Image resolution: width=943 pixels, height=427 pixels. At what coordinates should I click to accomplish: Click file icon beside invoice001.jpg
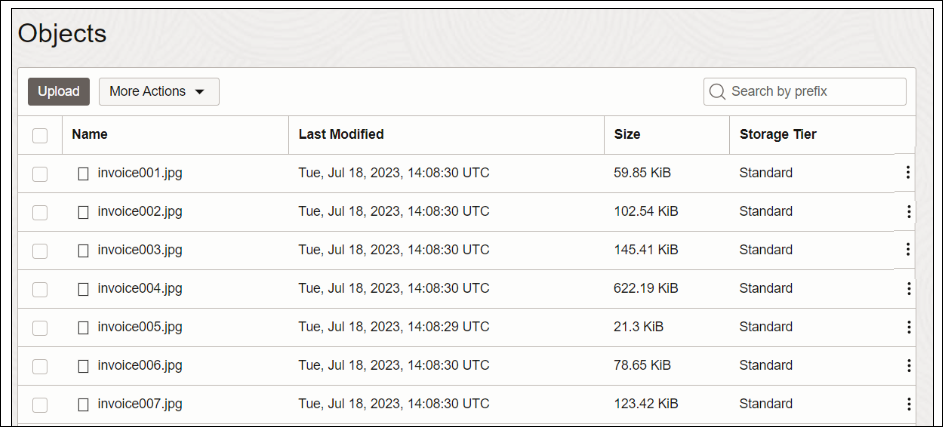point(84,173)
